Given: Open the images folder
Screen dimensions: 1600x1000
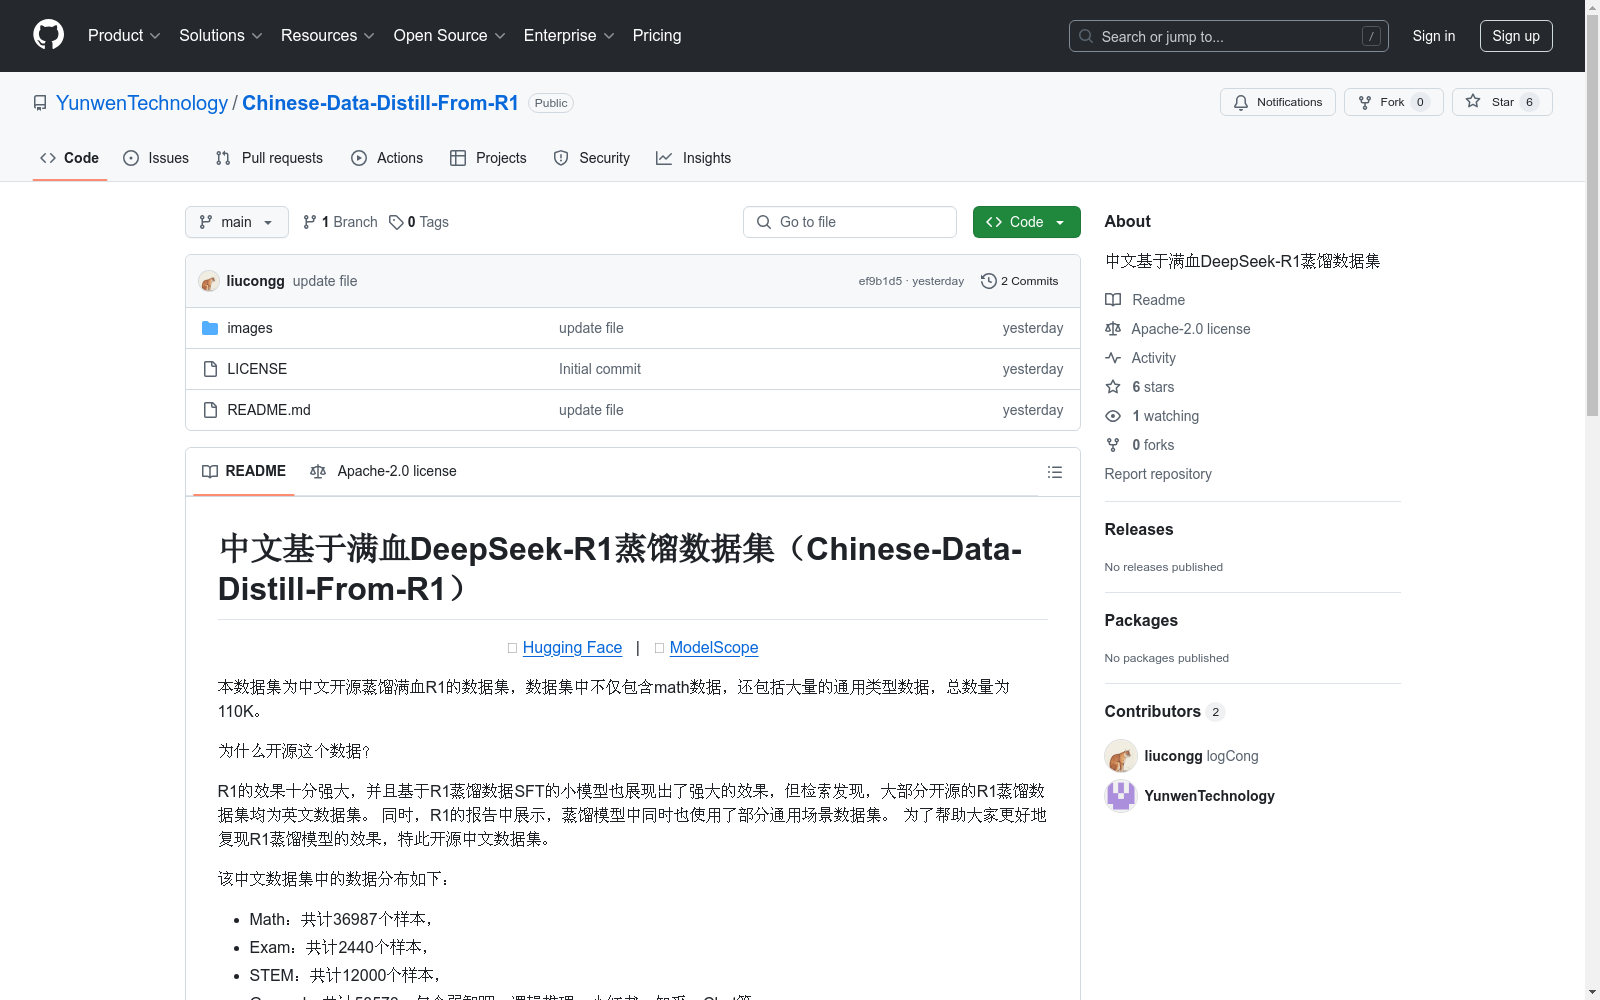Looking at the screenshot, I should (x=250, y=328).
